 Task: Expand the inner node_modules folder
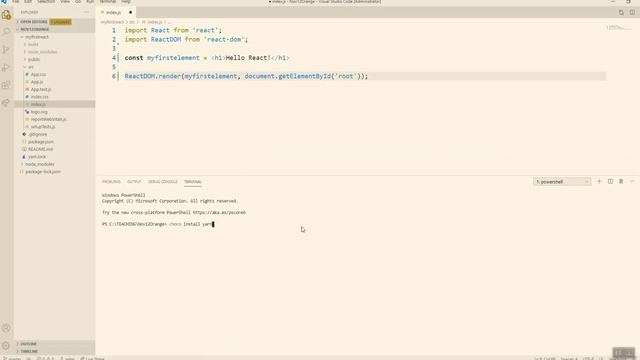click(42, 52)
